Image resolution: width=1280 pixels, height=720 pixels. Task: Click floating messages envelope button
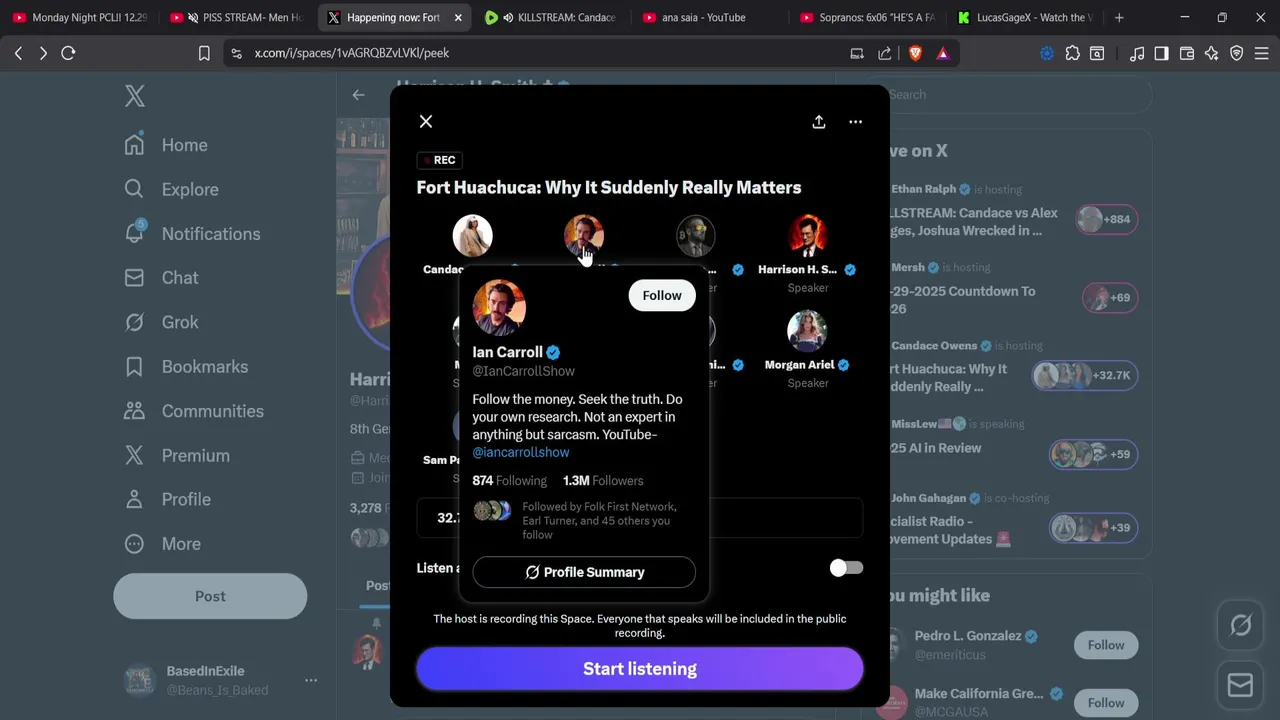point(1240,685)
